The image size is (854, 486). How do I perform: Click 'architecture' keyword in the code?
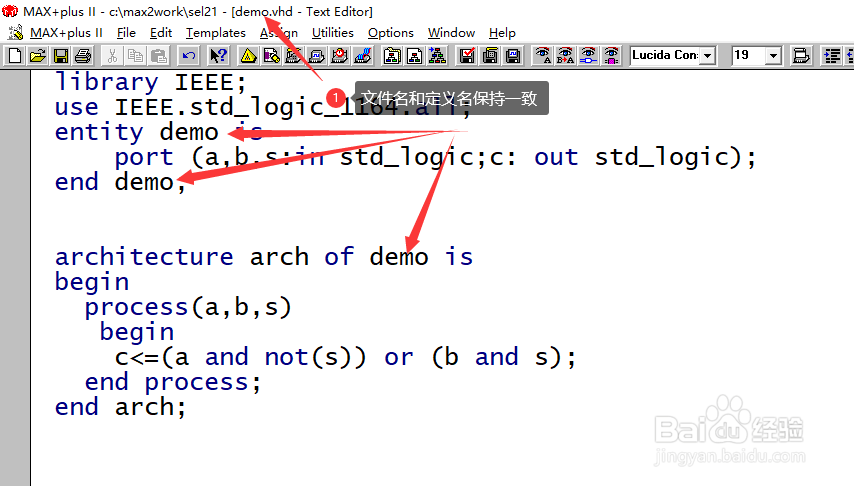(144, 257)
